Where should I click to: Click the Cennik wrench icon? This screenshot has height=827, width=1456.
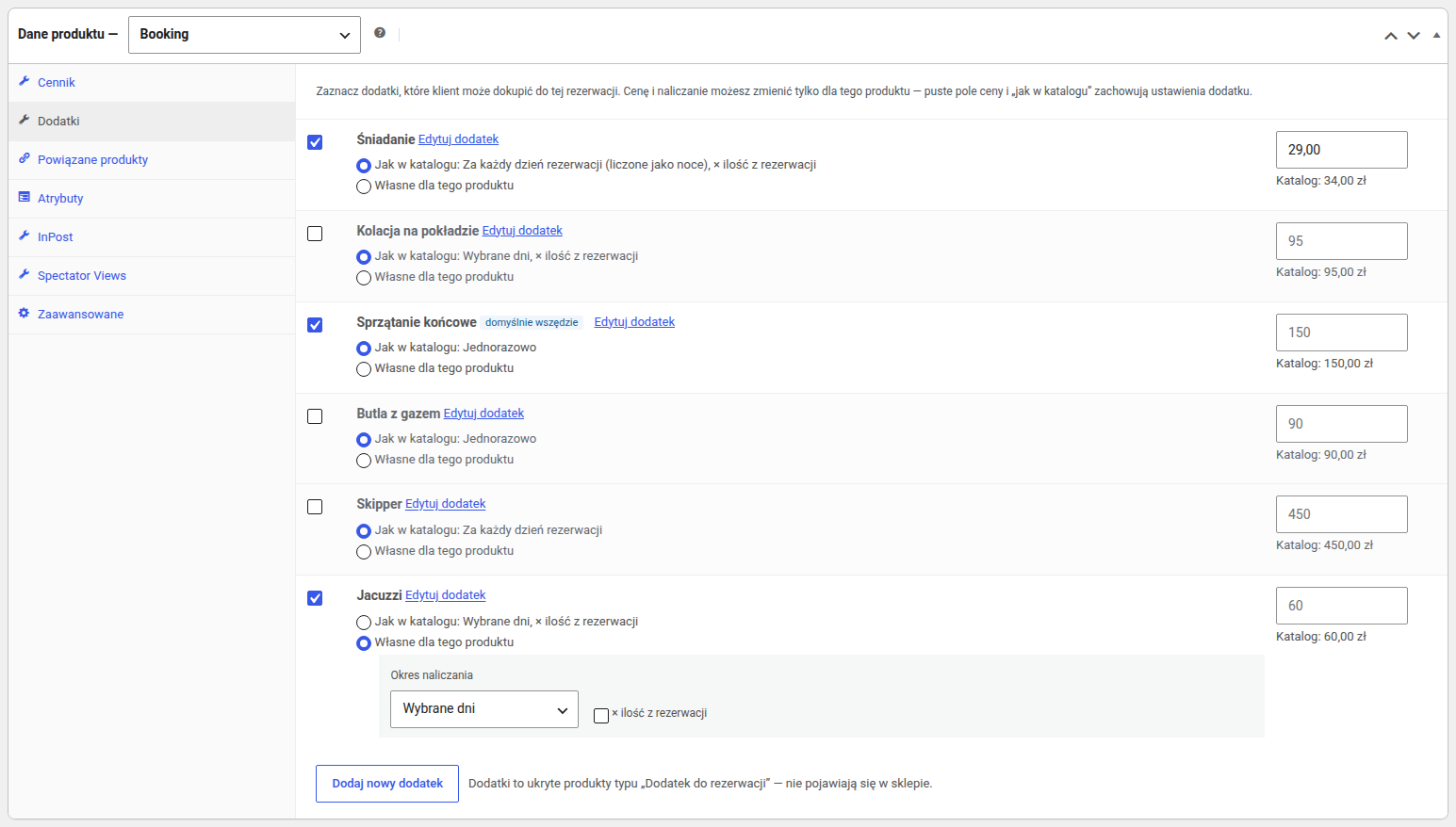pos(24,81)
